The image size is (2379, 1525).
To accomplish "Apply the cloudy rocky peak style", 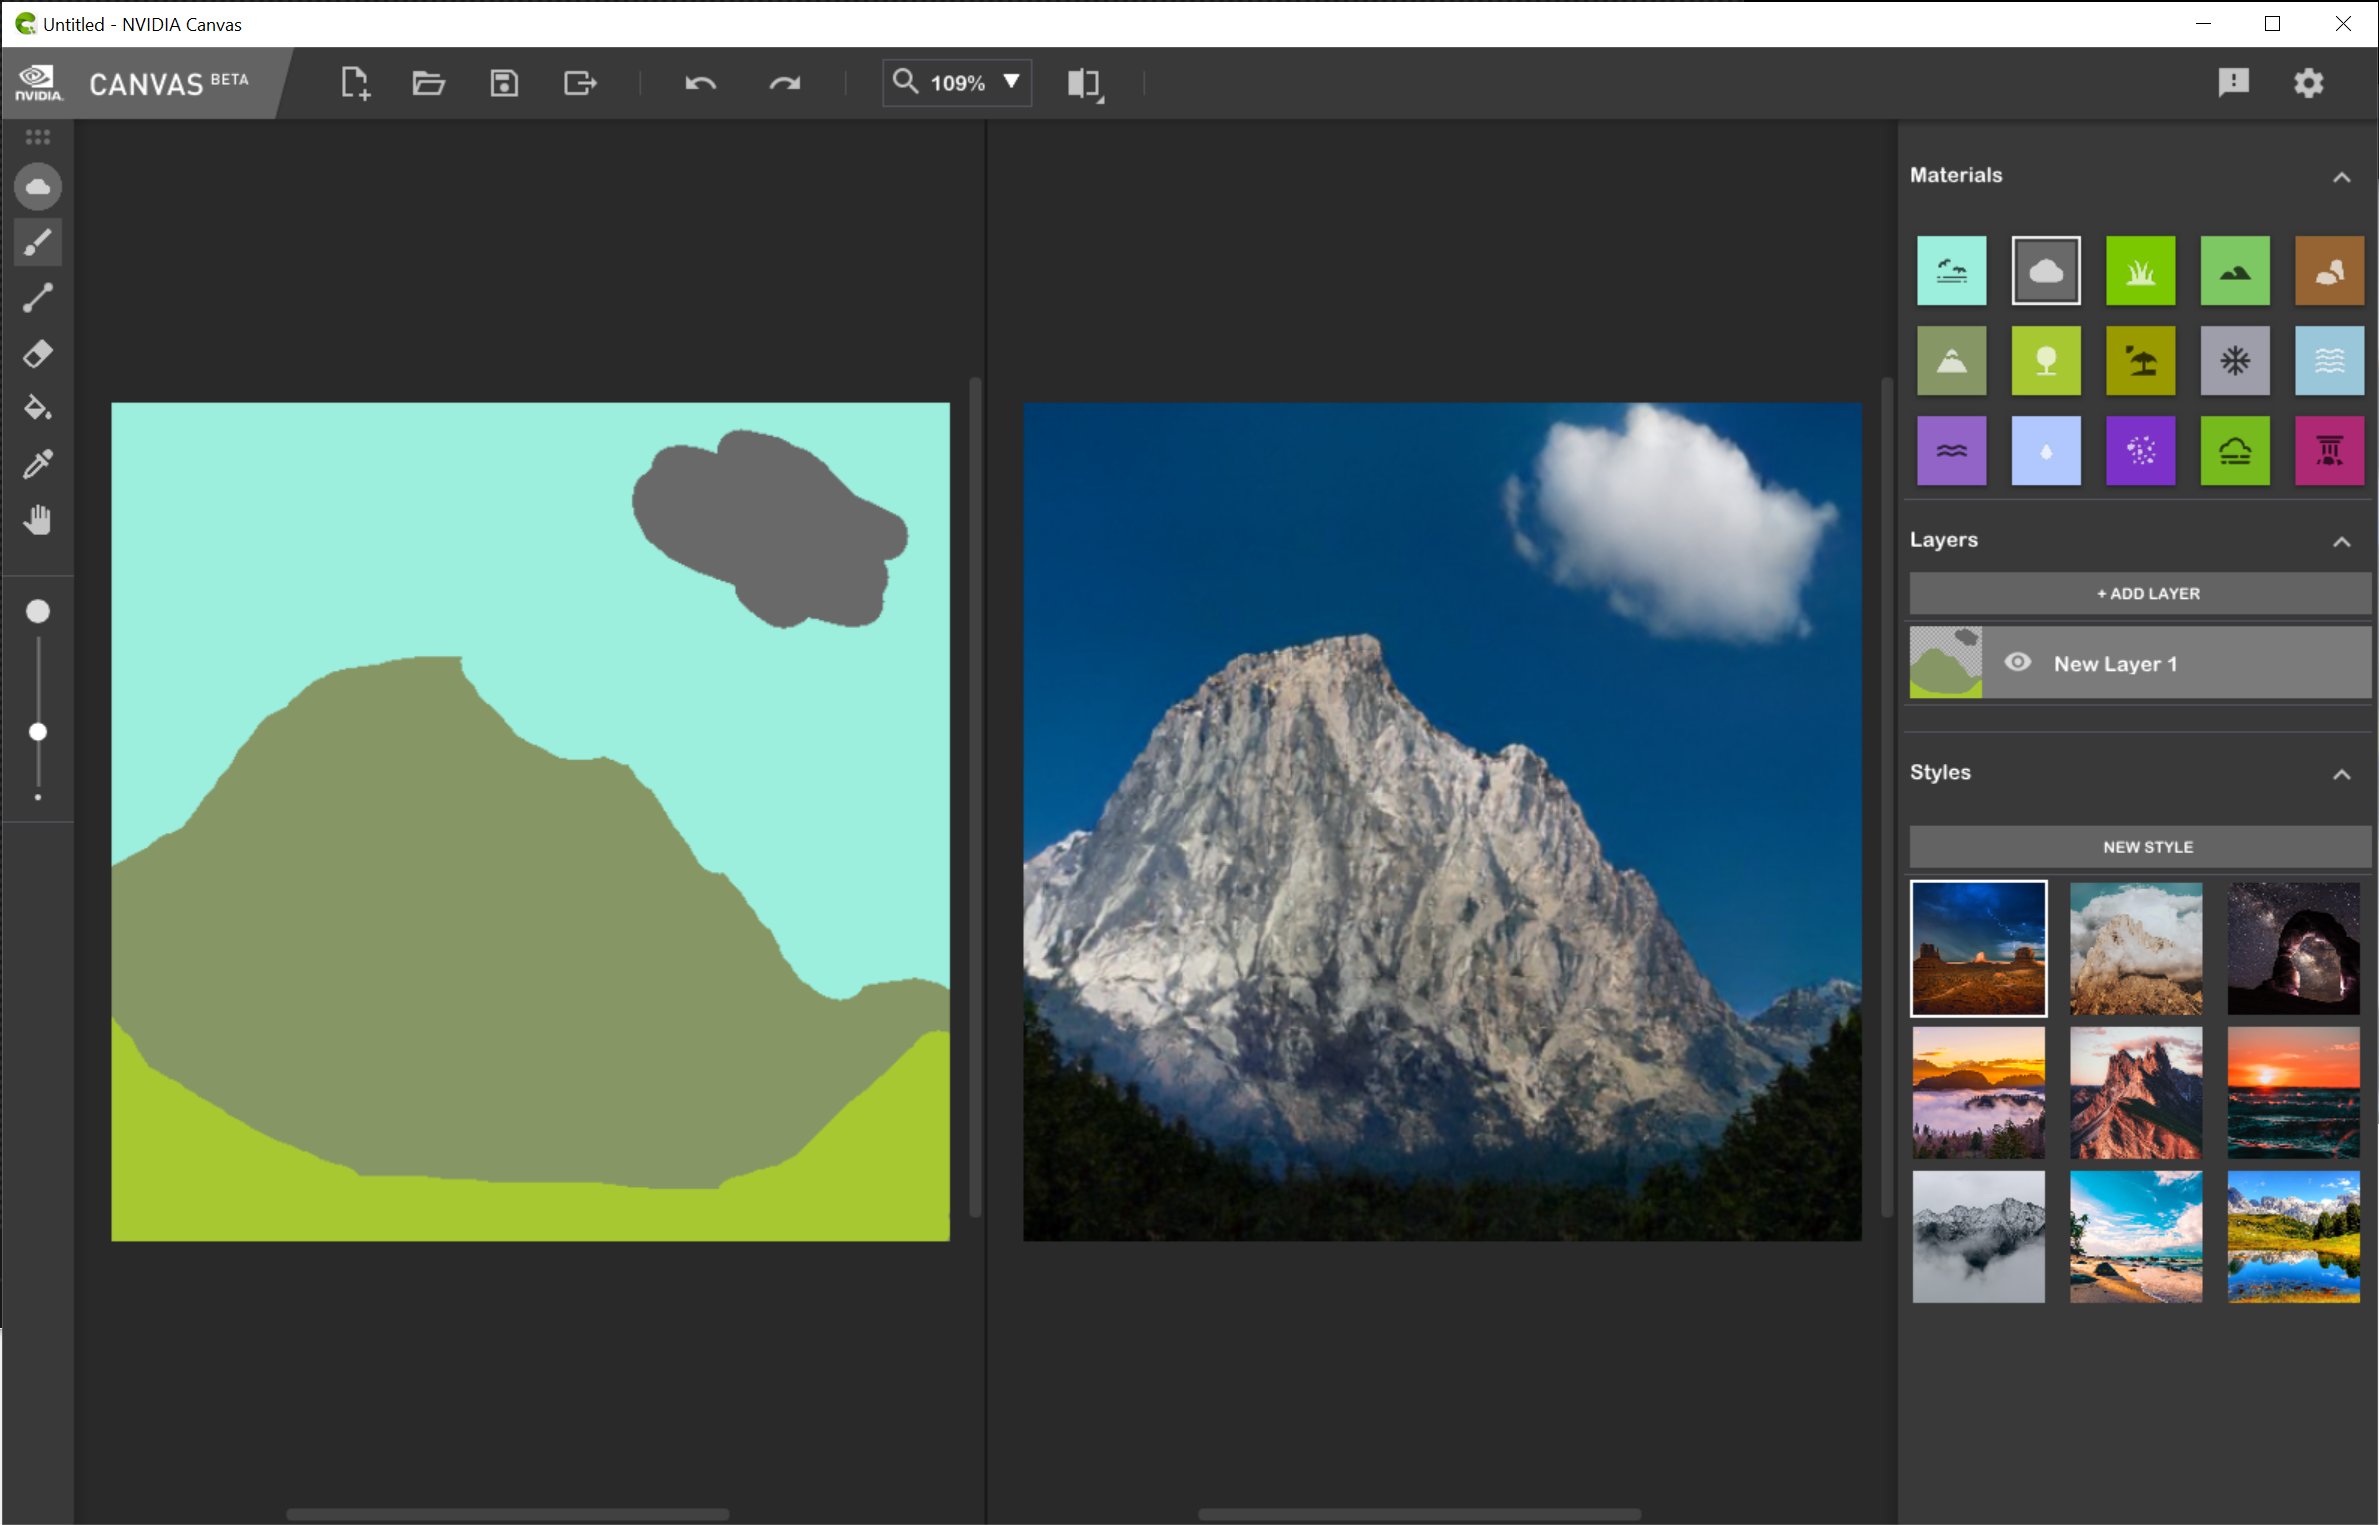I will point(2136,948).
